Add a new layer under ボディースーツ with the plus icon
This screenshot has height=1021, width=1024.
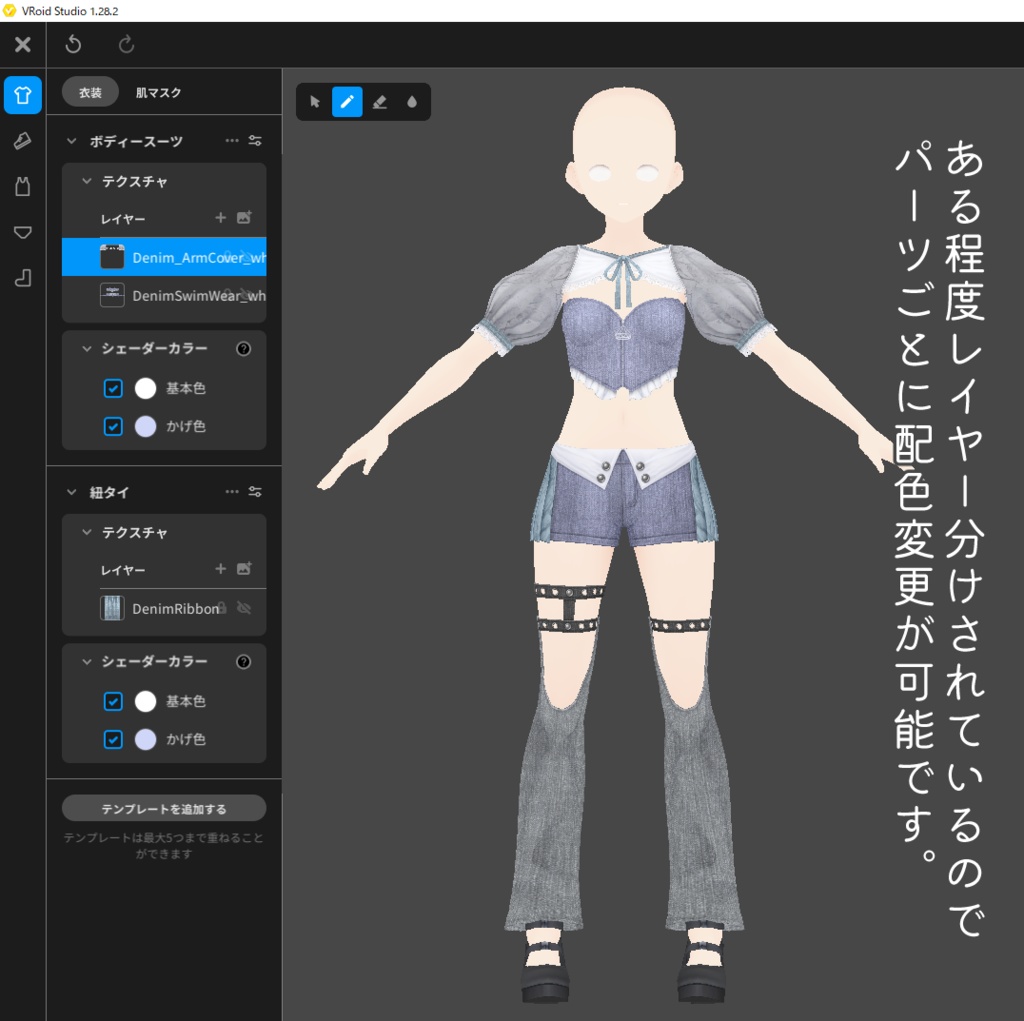click(221, 218)
